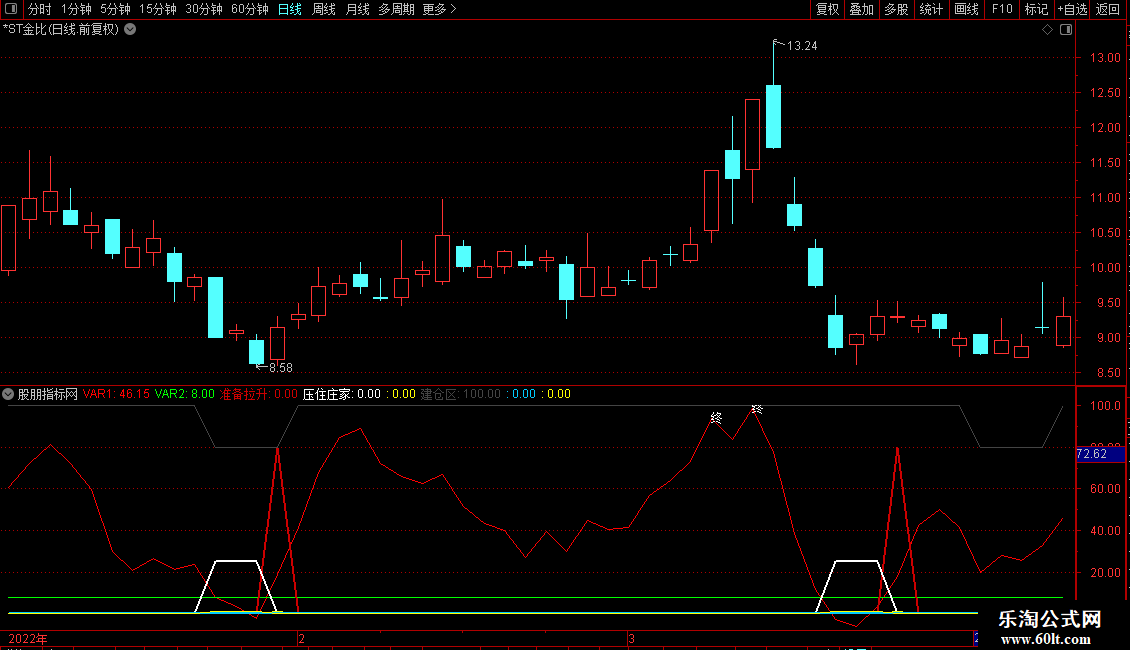
Task: Switch to 日线 daily chart
Action: (x=290, y=9)
